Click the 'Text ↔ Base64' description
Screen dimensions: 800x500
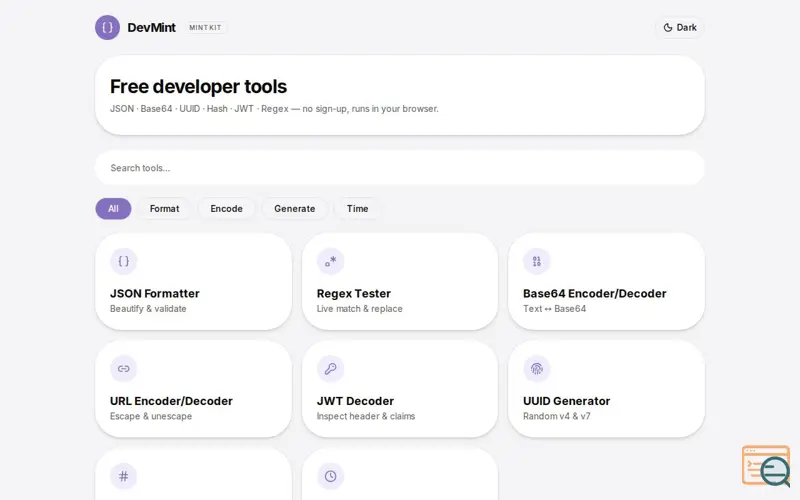tap(554, 309)
